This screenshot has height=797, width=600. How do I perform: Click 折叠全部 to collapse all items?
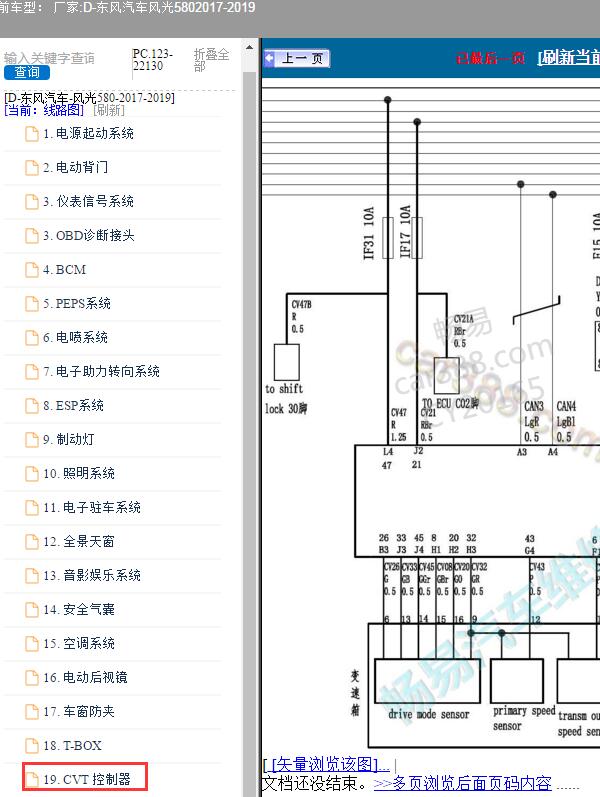coord(211,60)
